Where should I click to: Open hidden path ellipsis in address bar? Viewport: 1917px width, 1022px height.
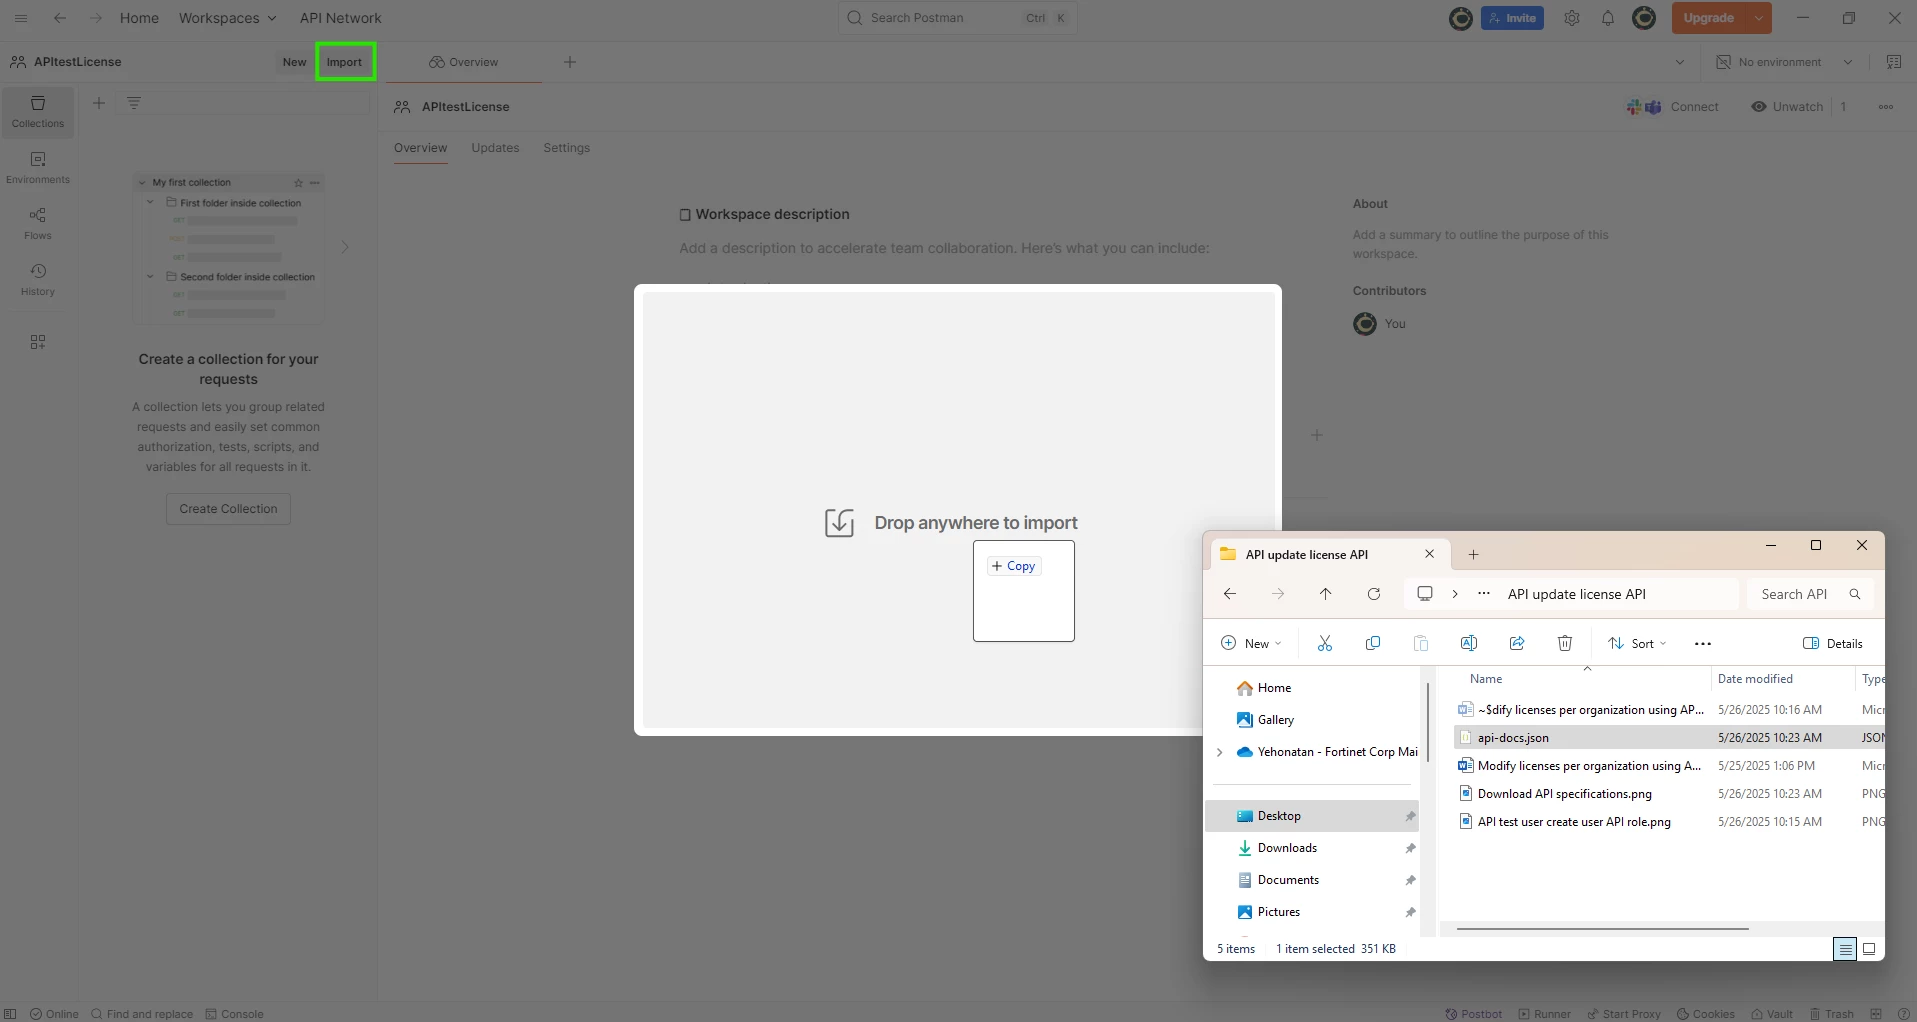click(x=1484, y=594)
